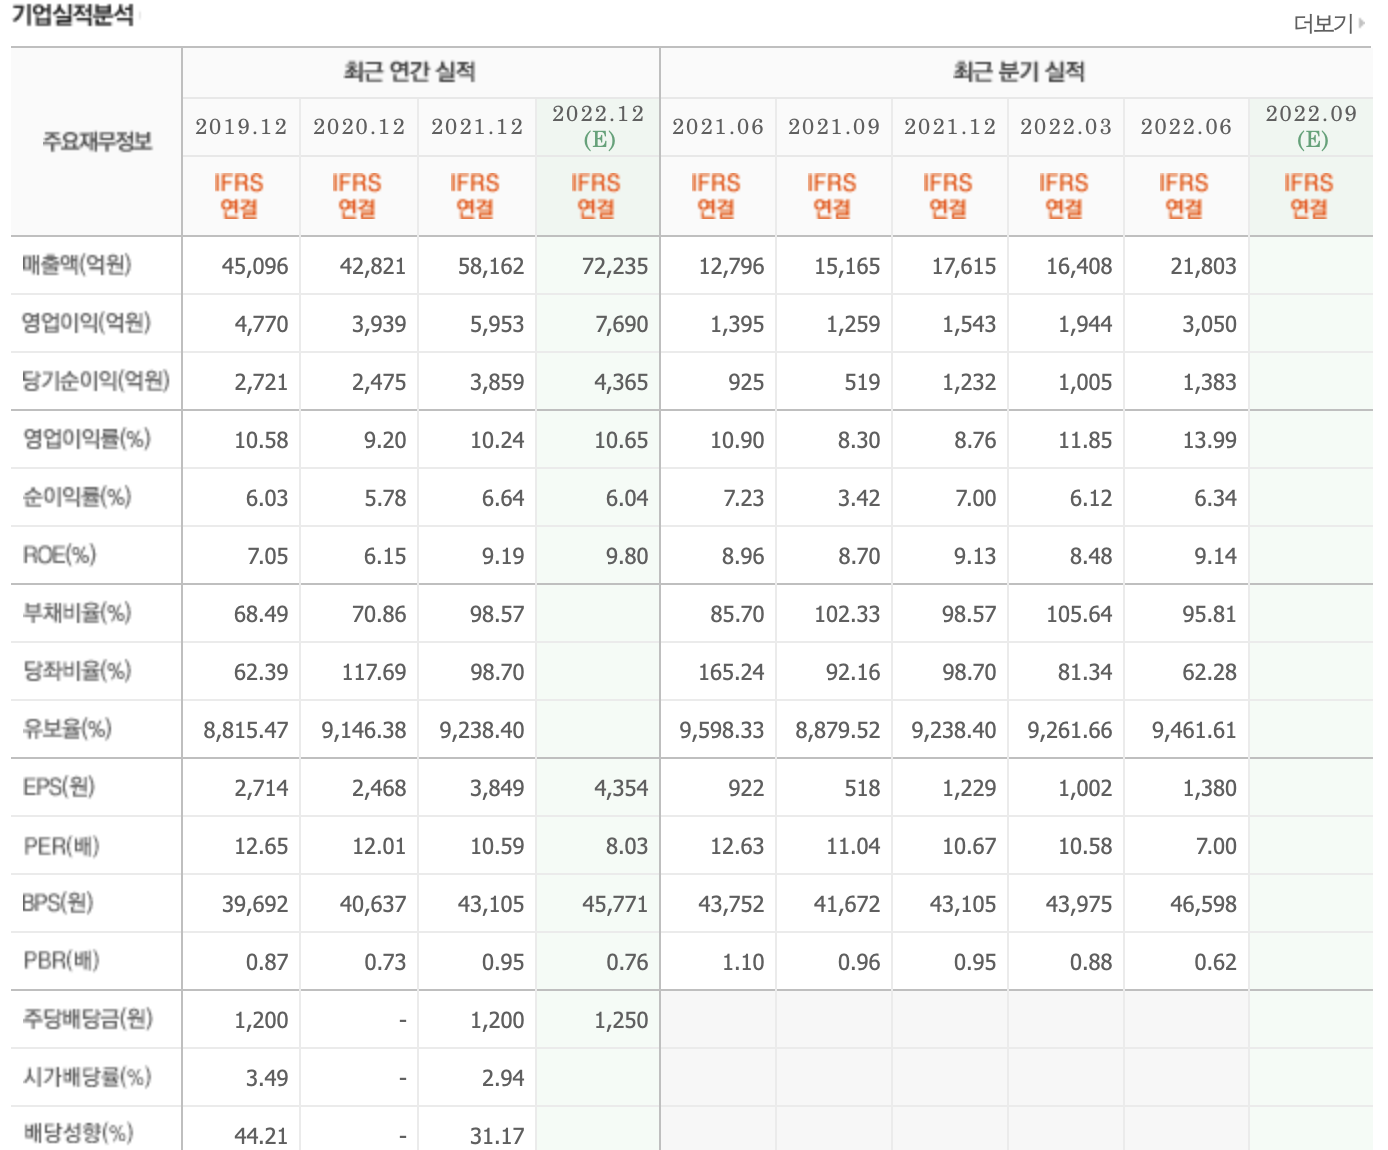
Task: Select dividend yield value 2.94
Action: [503, 1079]
